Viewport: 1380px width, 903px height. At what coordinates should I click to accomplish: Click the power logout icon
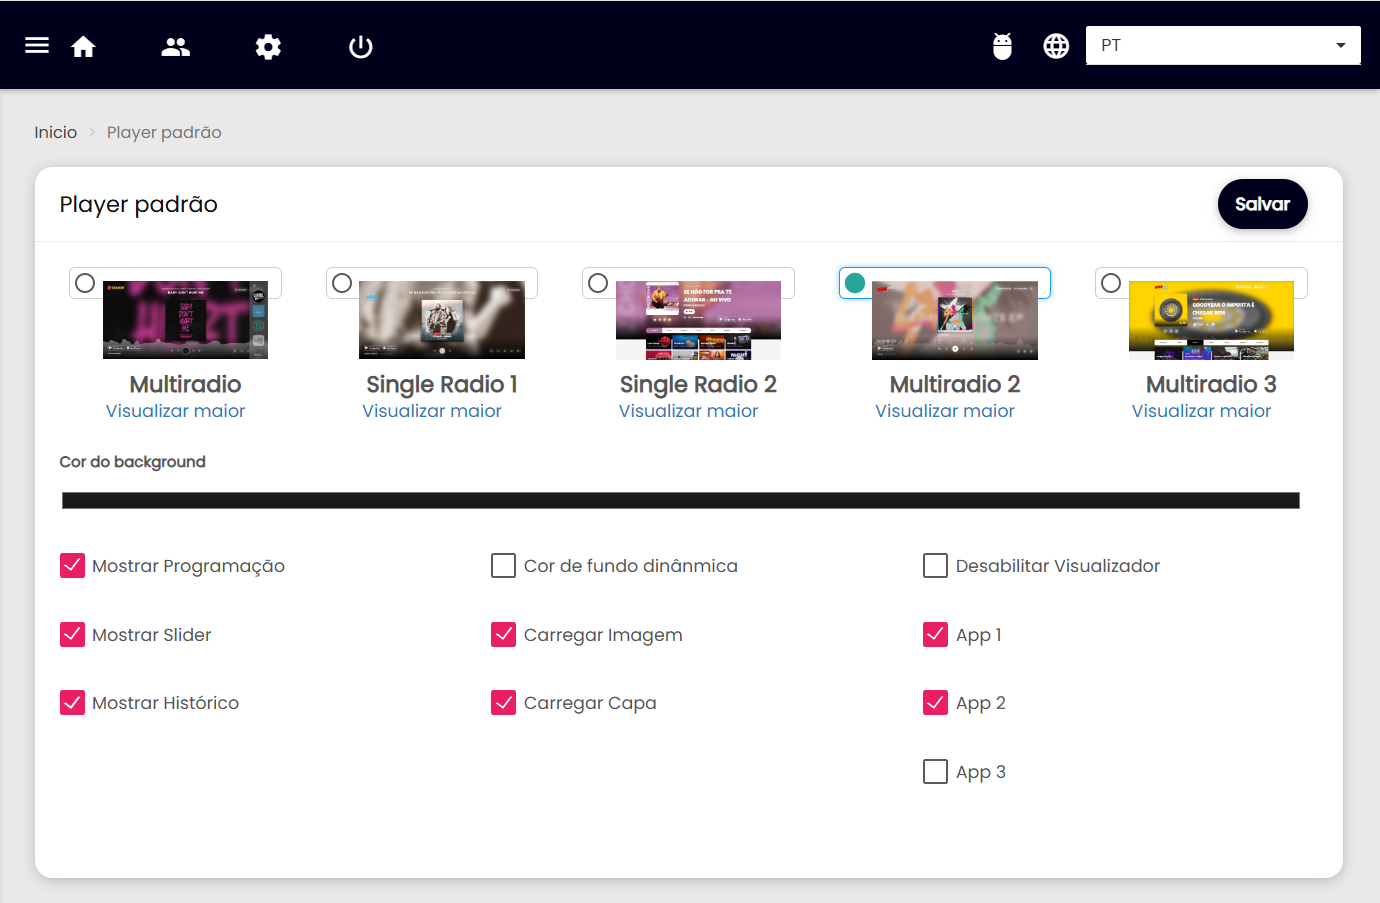point(360,47)
